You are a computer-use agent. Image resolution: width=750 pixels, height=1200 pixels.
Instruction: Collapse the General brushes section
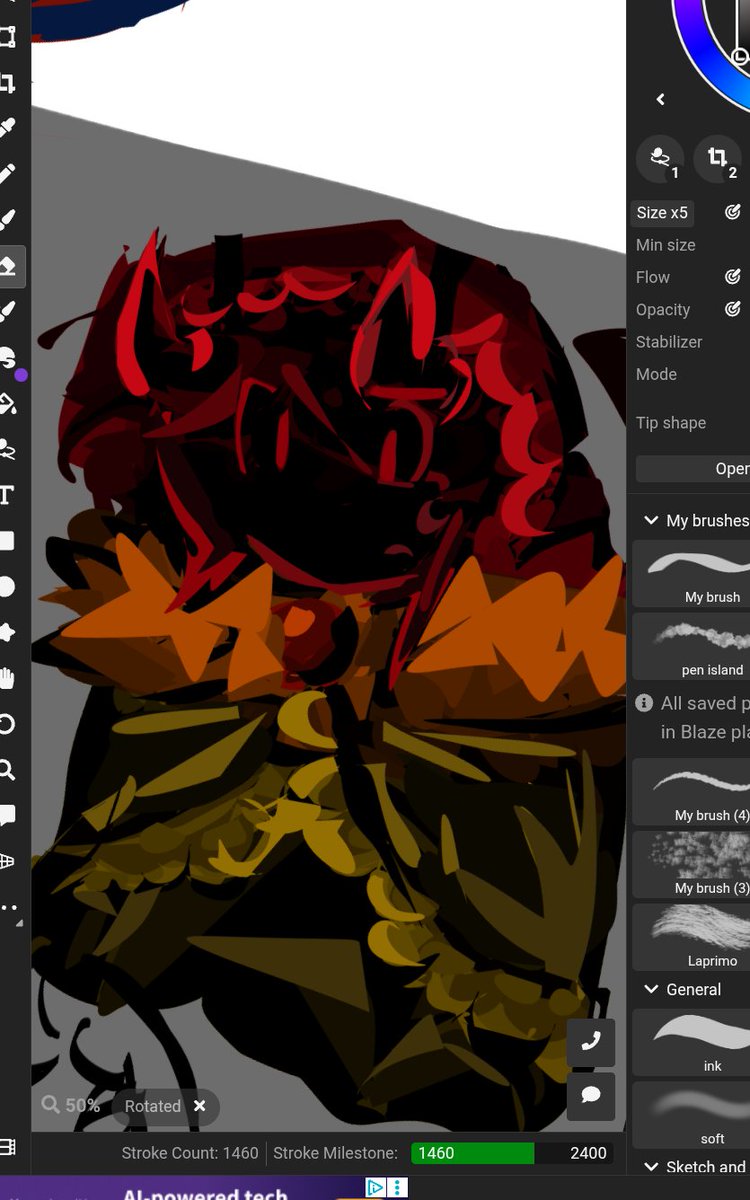tap(651, 989)
